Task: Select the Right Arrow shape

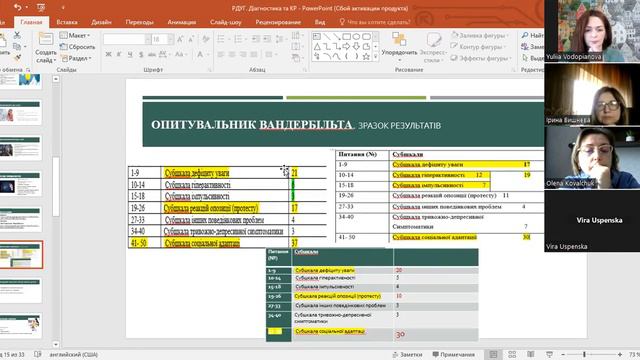Action: 347,47
